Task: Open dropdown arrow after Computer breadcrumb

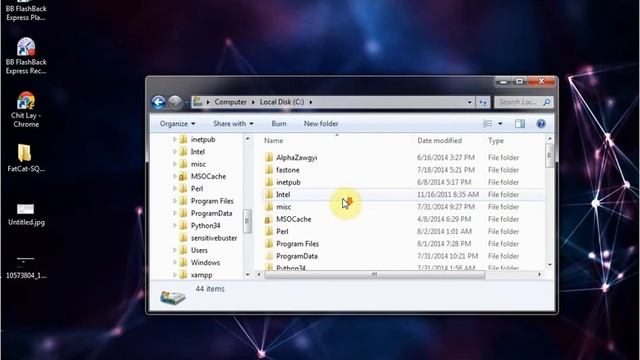Action: click(x=253, y=102)
